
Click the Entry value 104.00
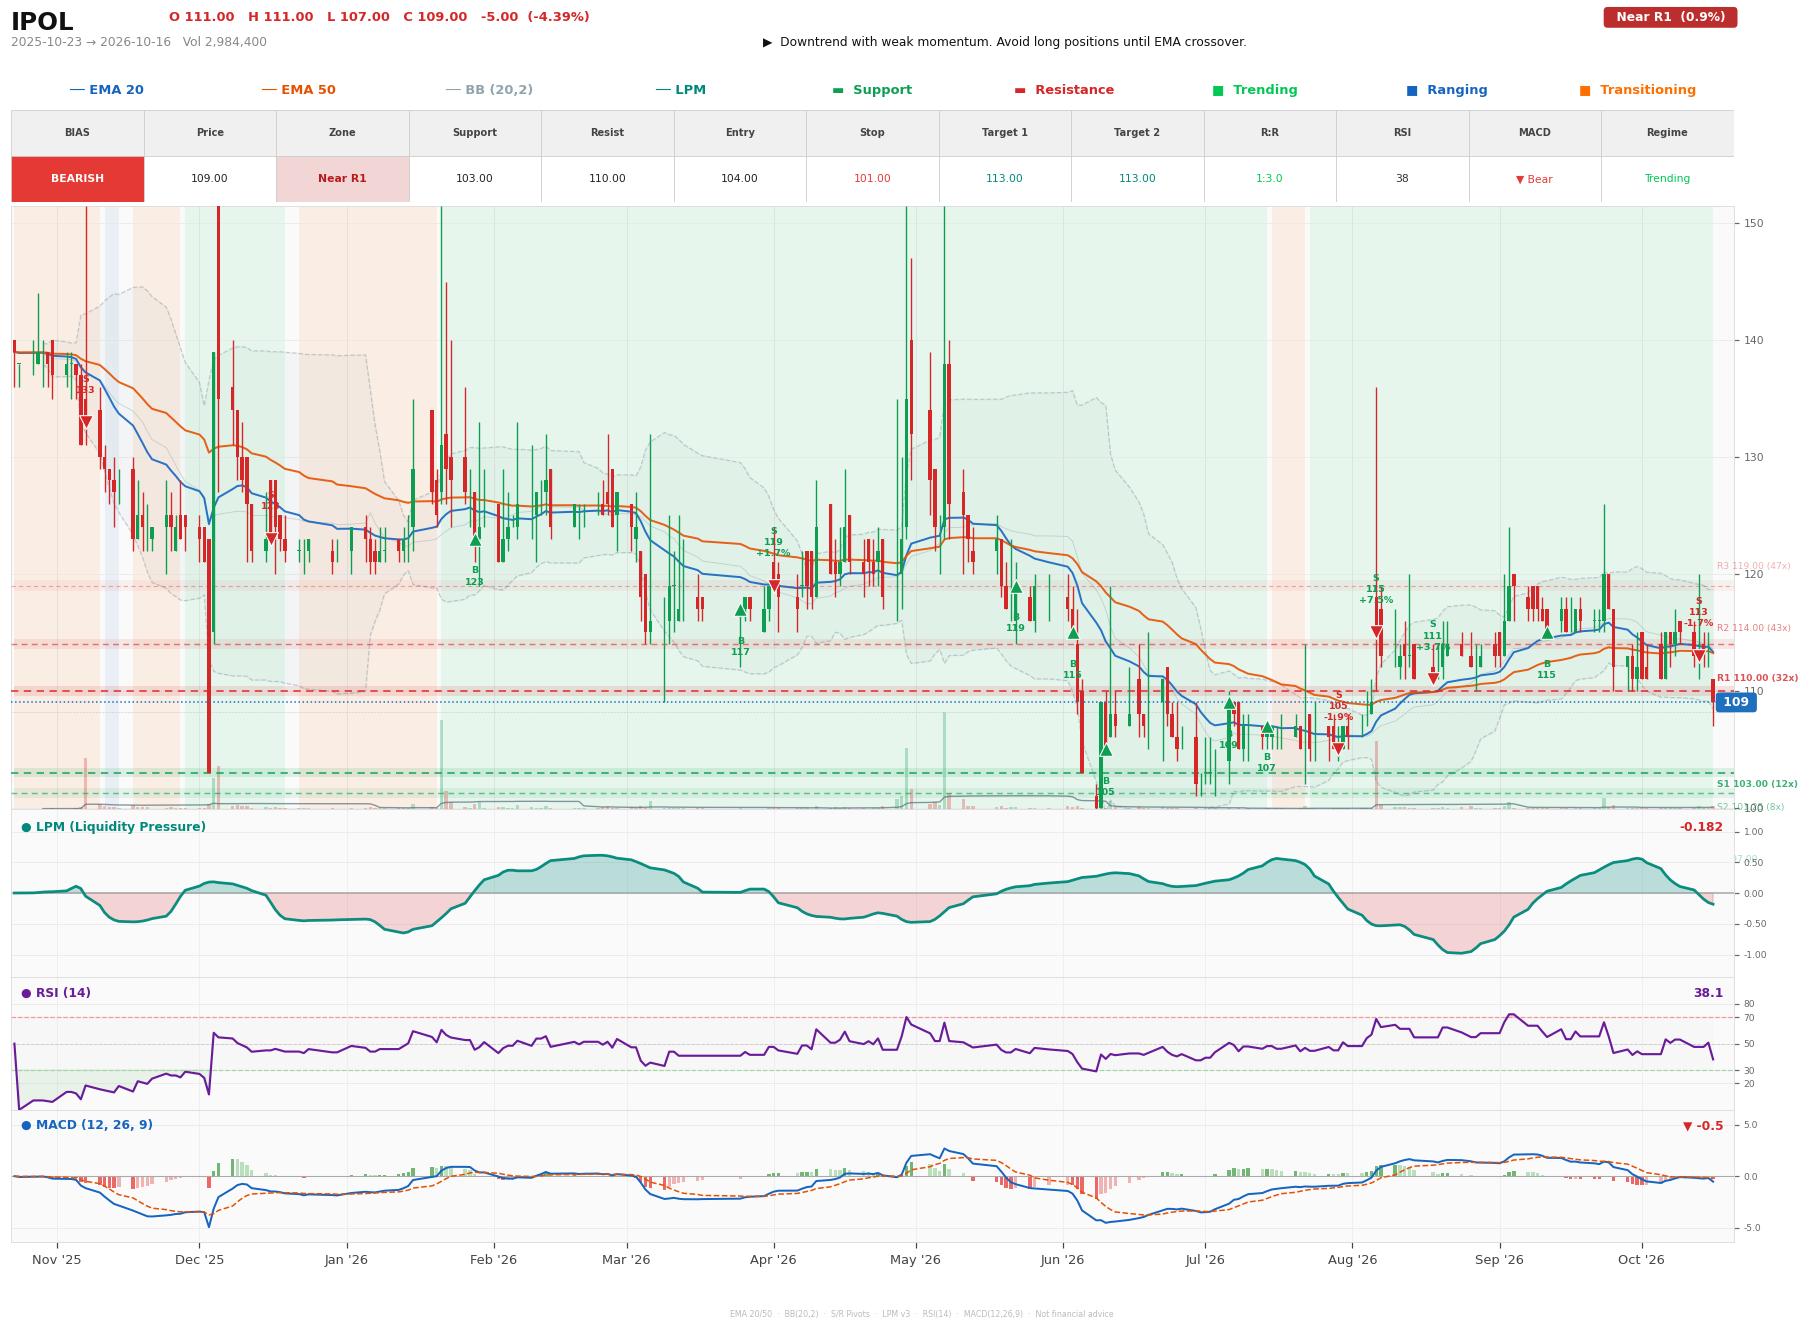tap(740, 179)
